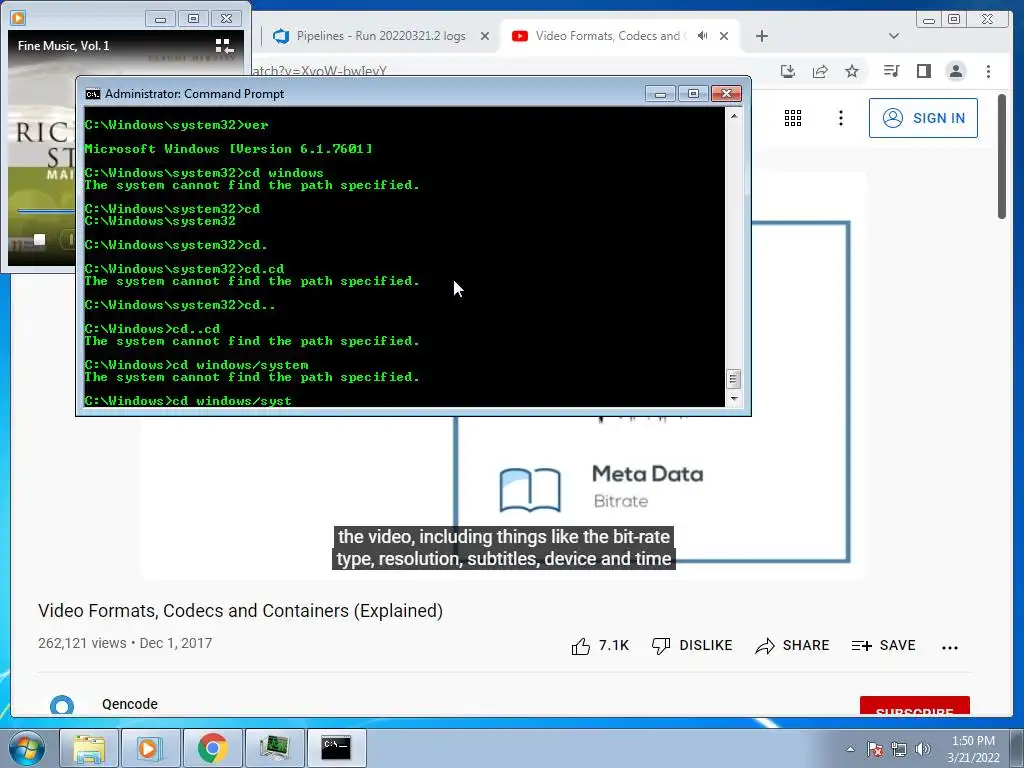Click the Show desktop button

1017,748
